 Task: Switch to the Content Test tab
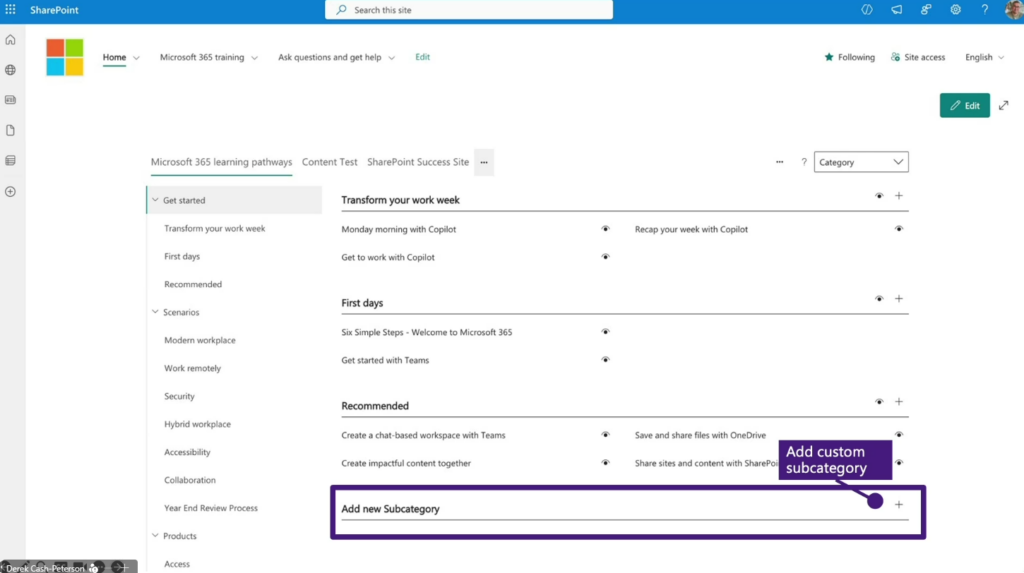[x=329, y=162]
